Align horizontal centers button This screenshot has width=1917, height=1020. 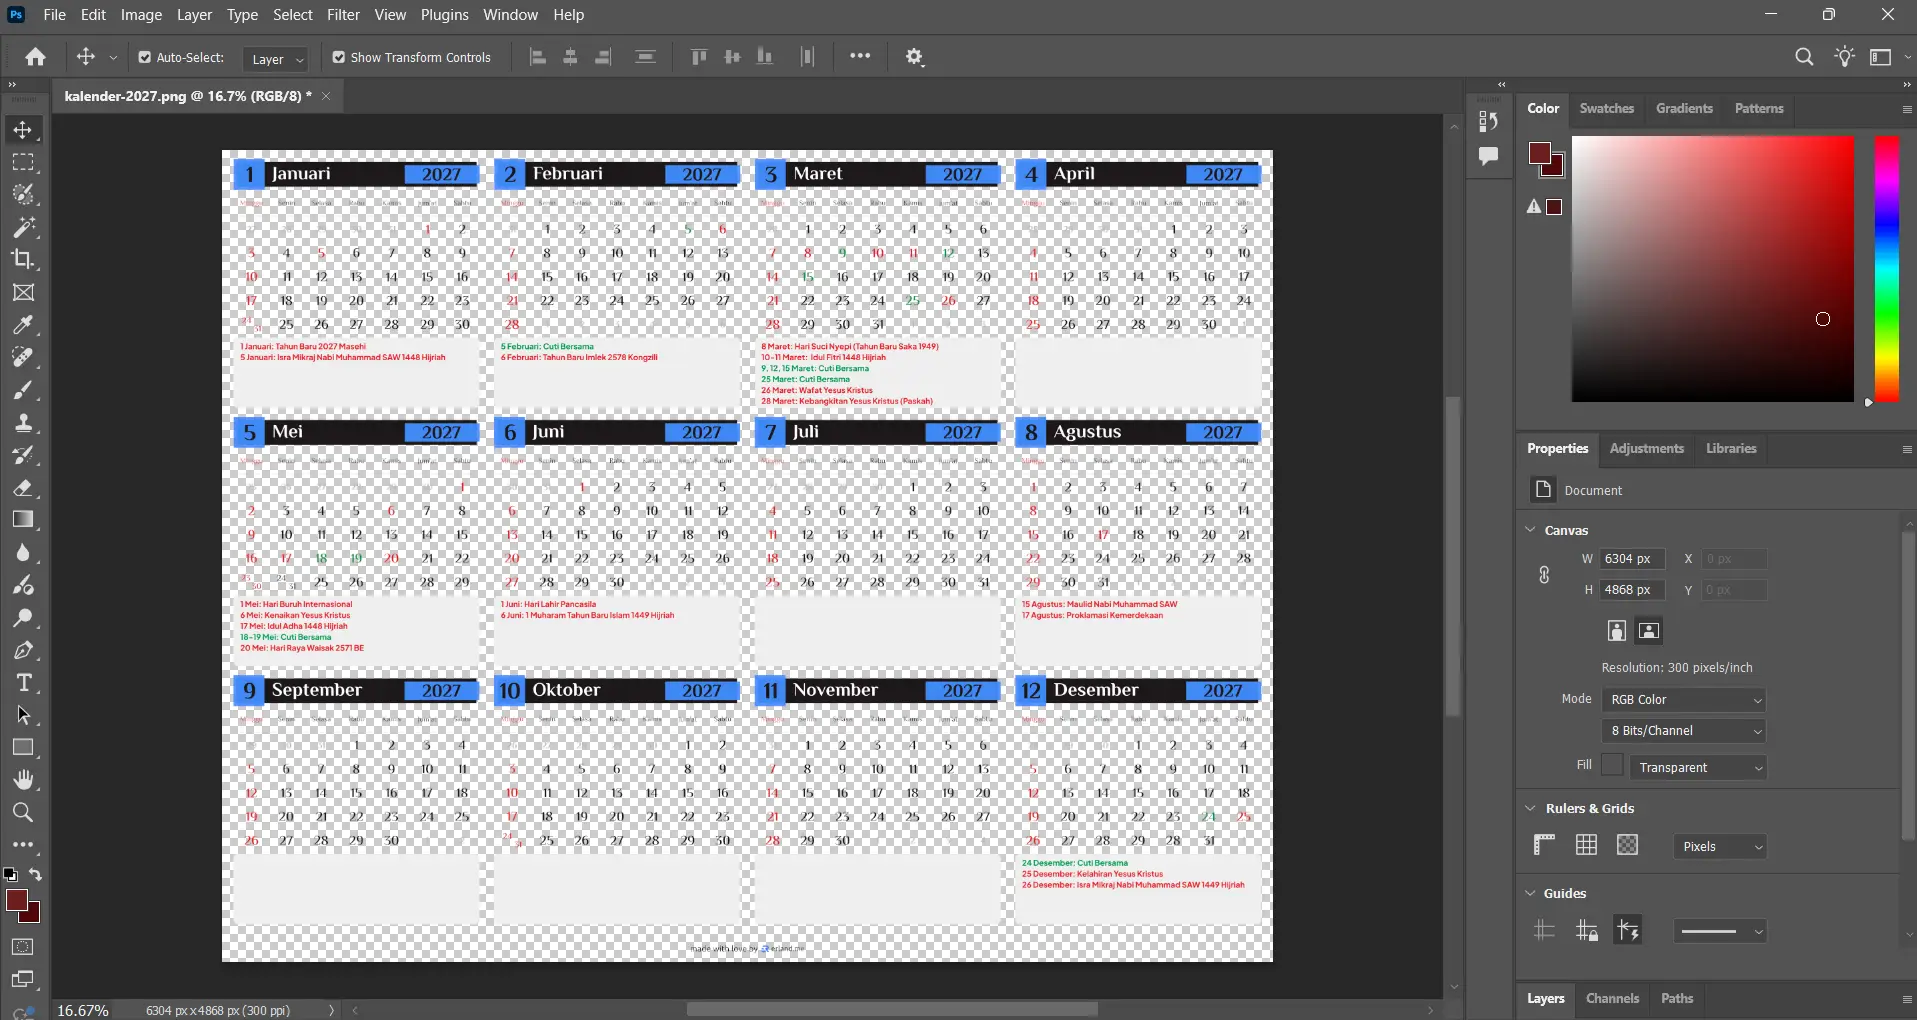coord(571,57)
